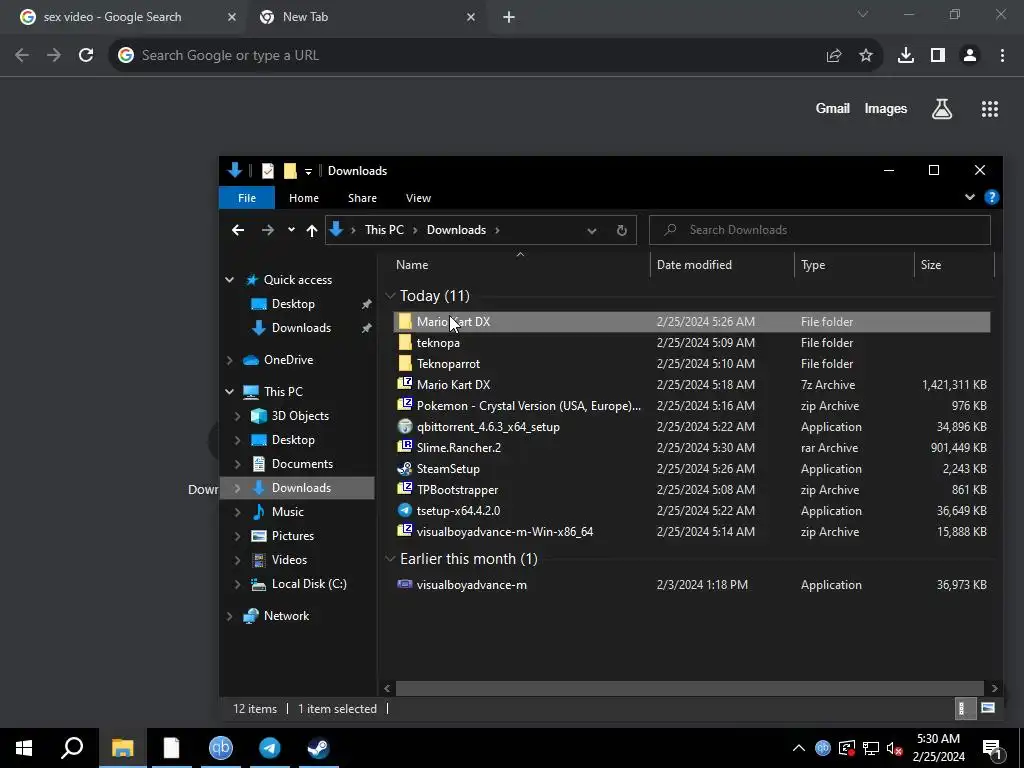
Task: Click the New folder quick access icon
Action: 290,171
